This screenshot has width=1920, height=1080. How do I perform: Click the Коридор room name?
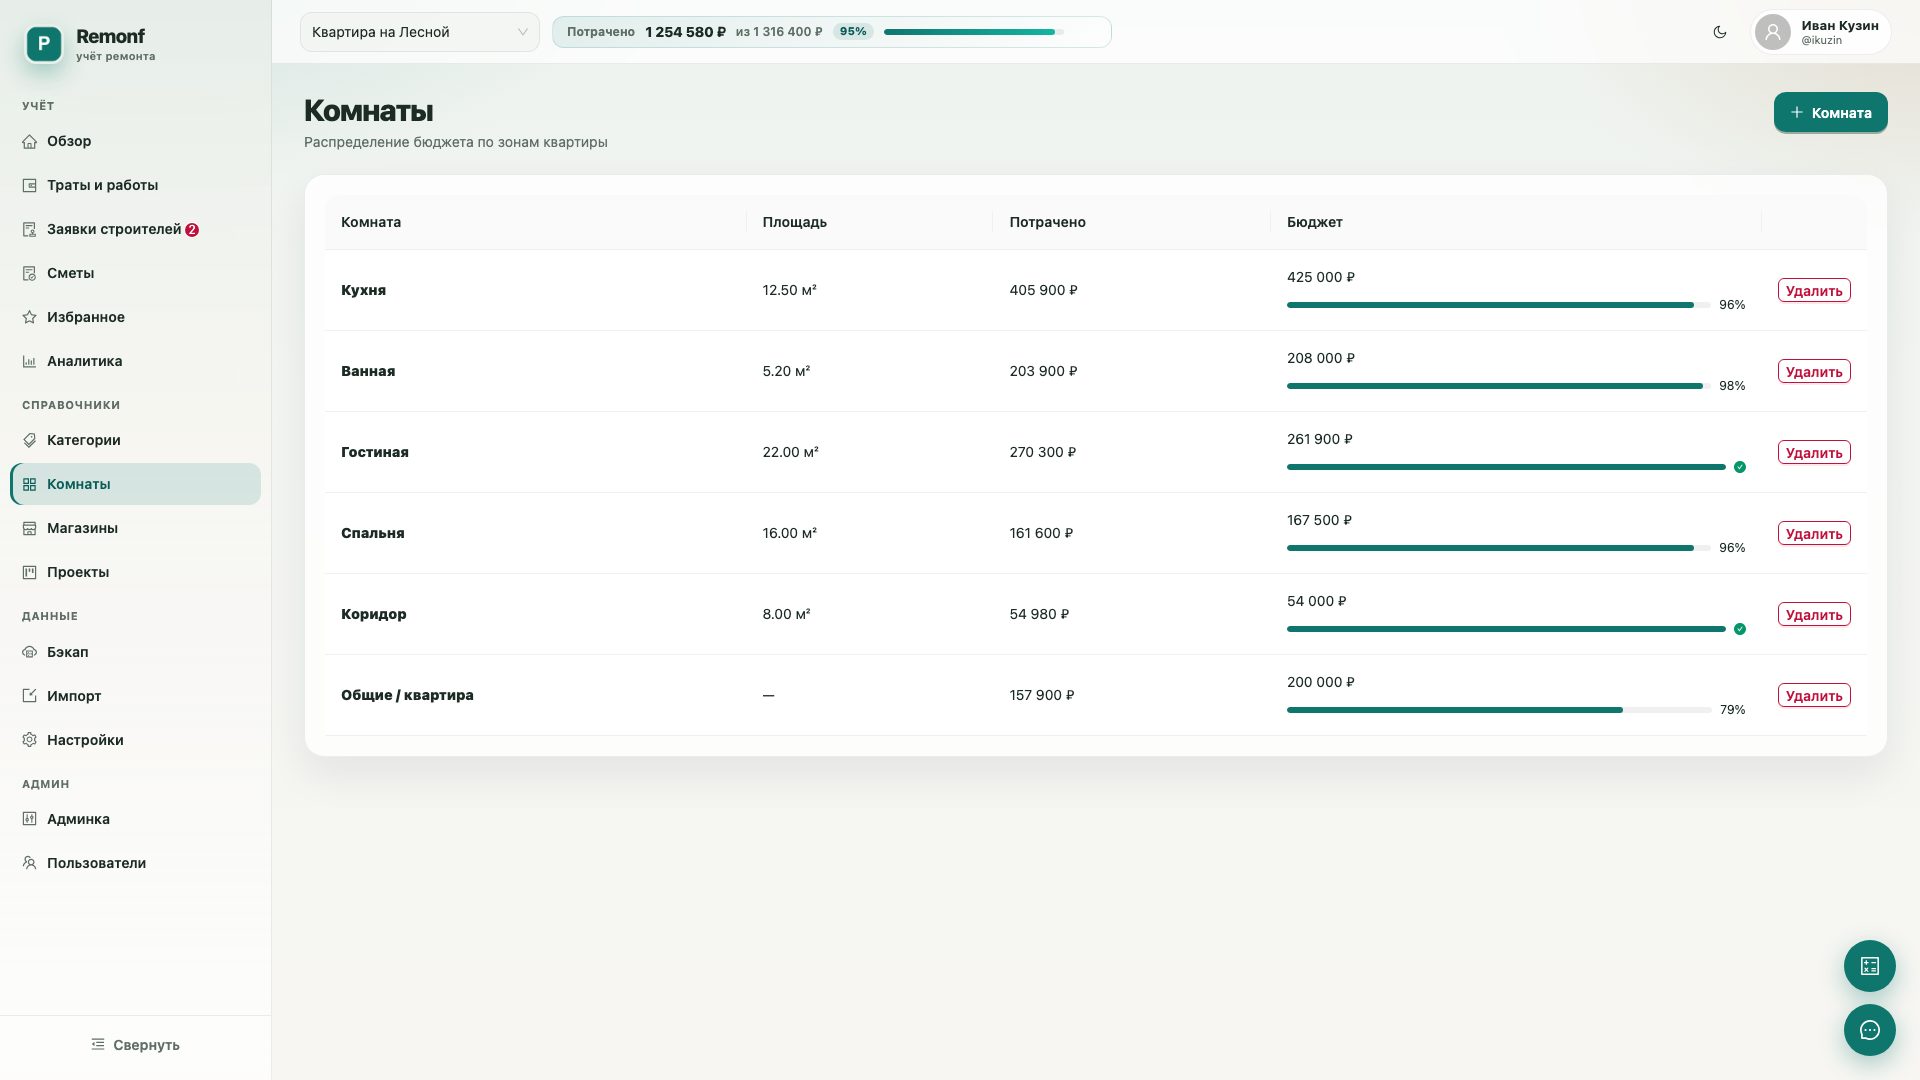coord(374,614)
